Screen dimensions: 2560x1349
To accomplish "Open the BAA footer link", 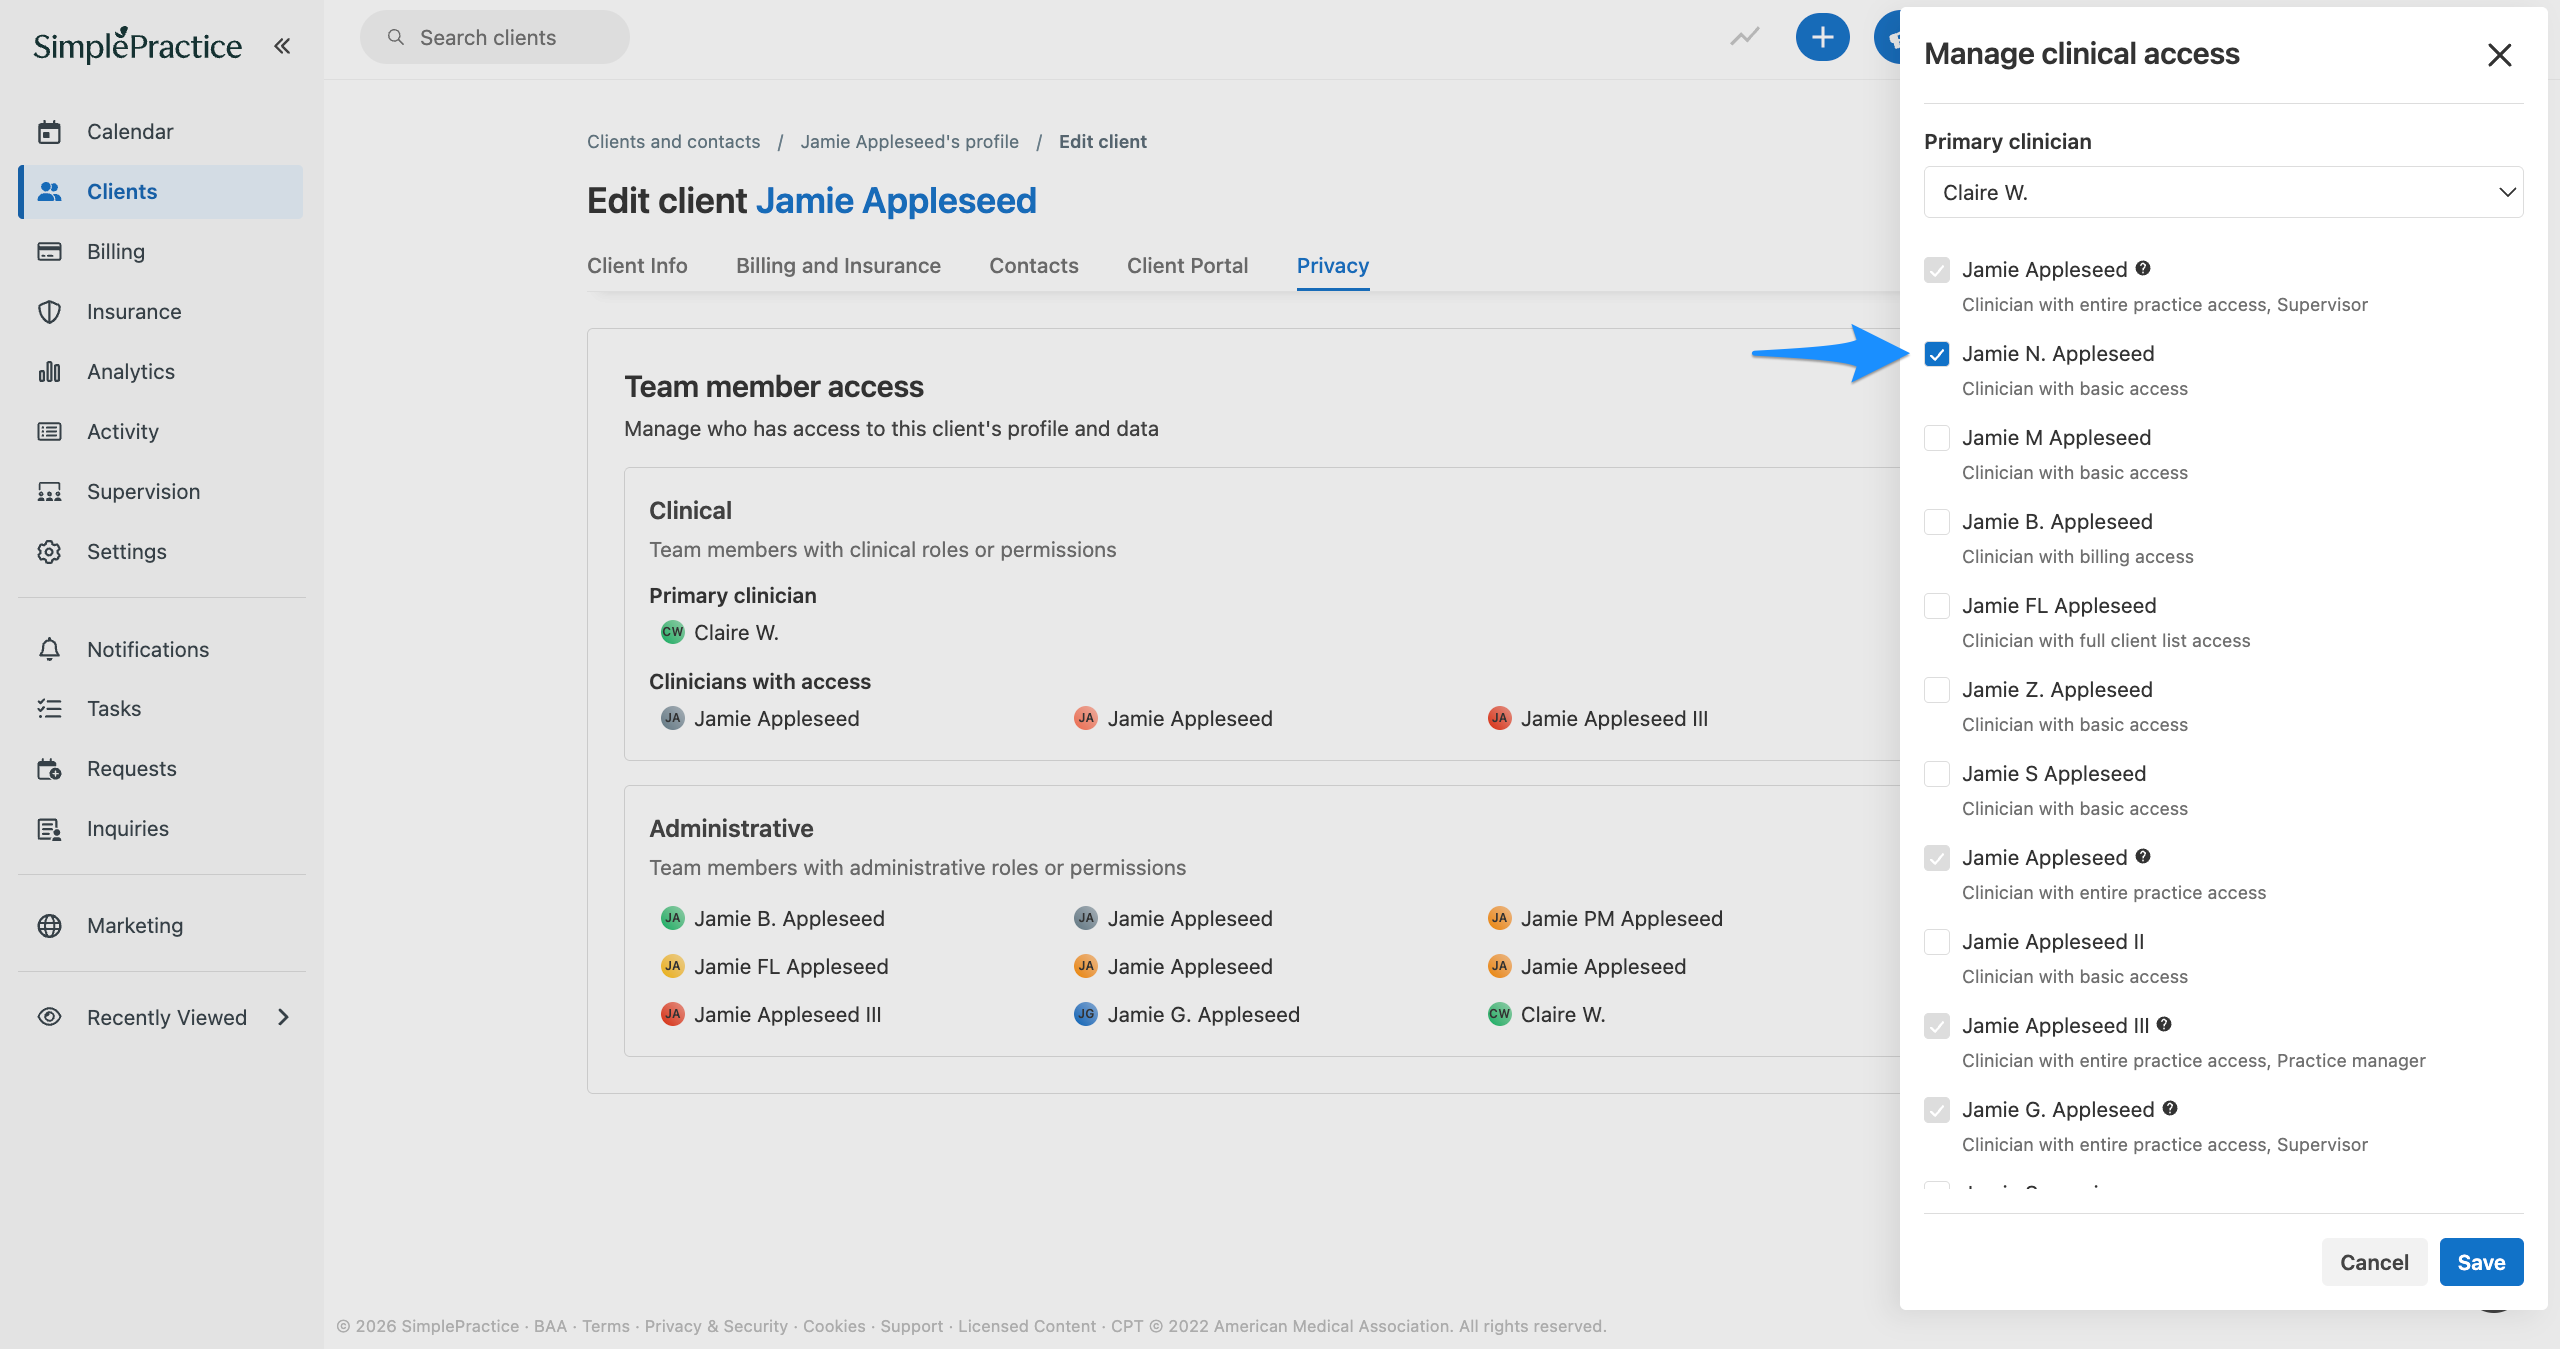I will 550,1326.
